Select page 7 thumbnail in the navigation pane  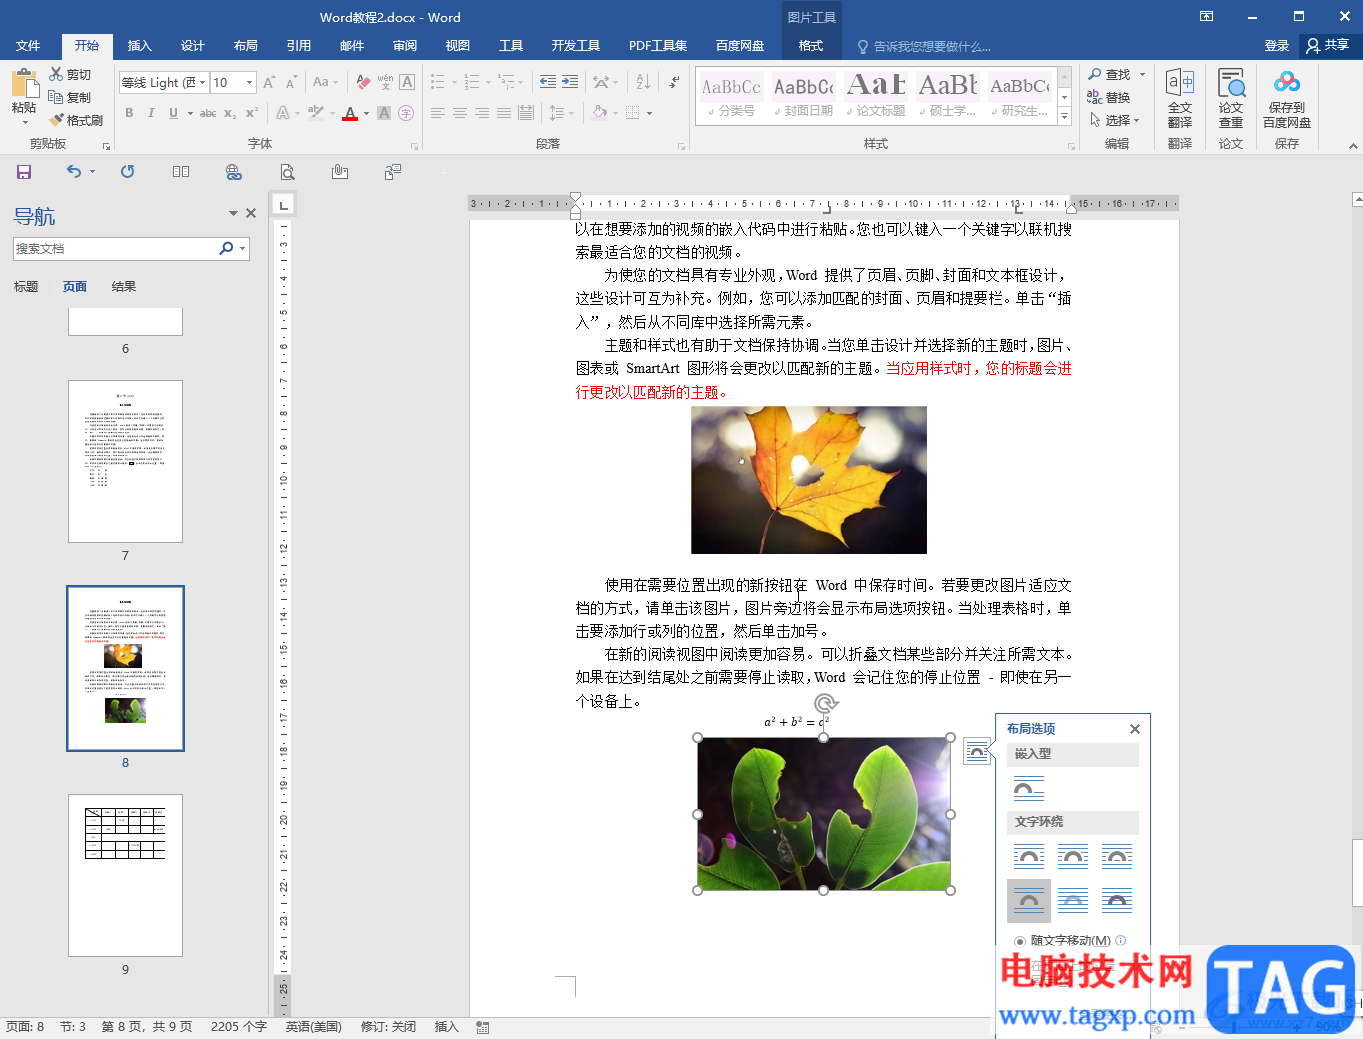point(125,461)
